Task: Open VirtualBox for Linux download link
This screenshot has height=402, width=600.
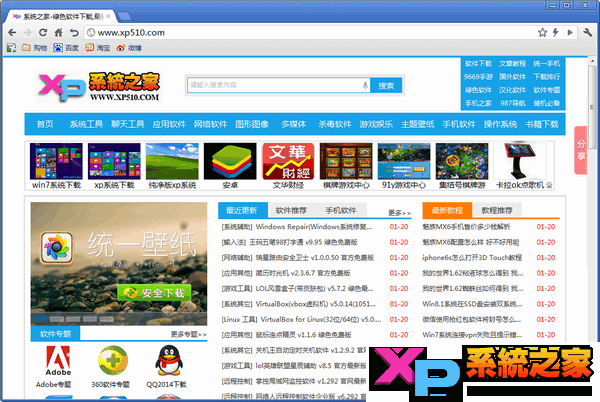Action: 321,319
